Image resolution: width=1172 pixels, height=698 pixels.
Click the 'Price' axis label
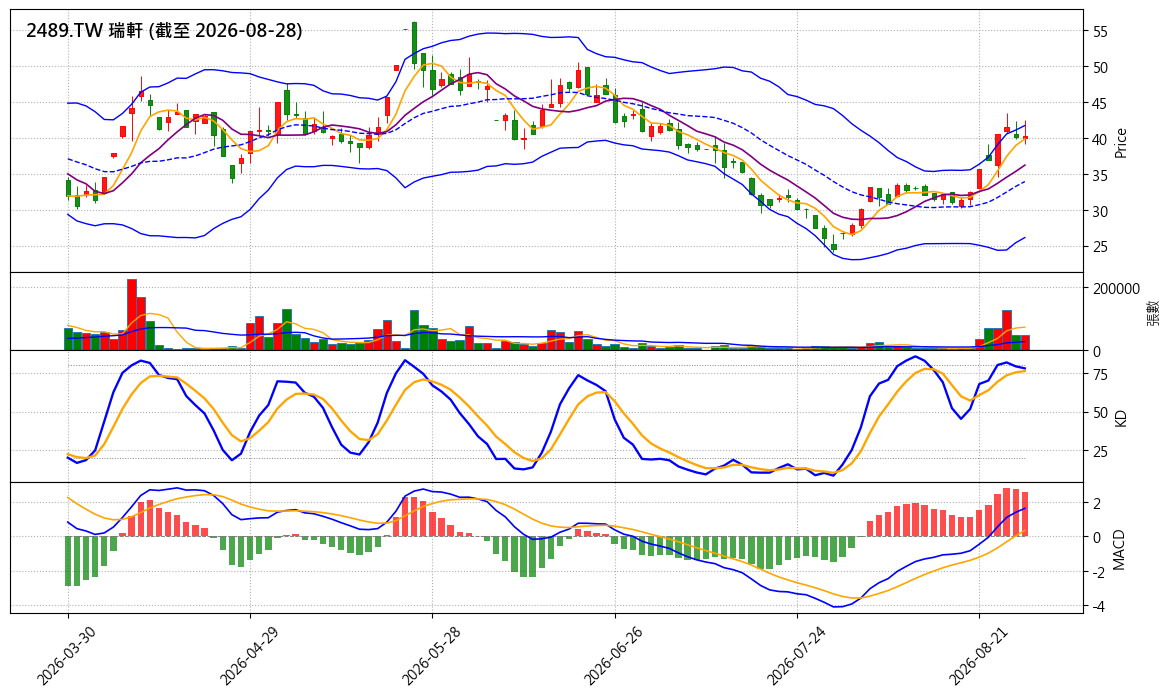1120,143
